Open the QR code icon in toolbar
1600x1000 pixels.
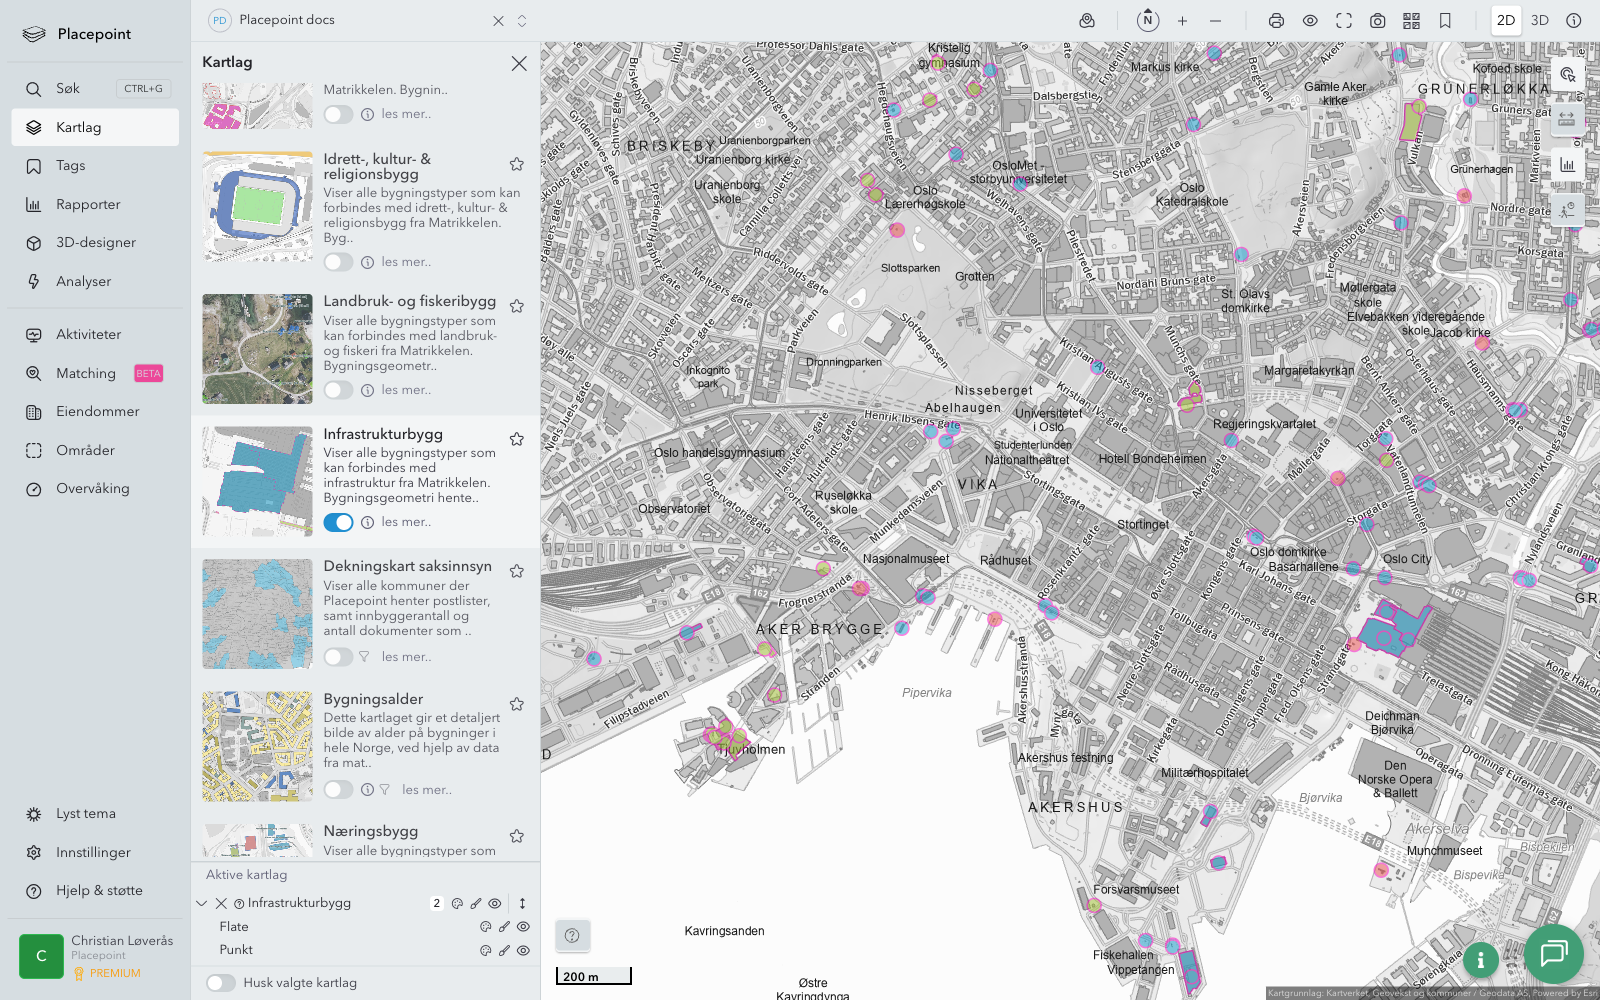coord(1411,21)
